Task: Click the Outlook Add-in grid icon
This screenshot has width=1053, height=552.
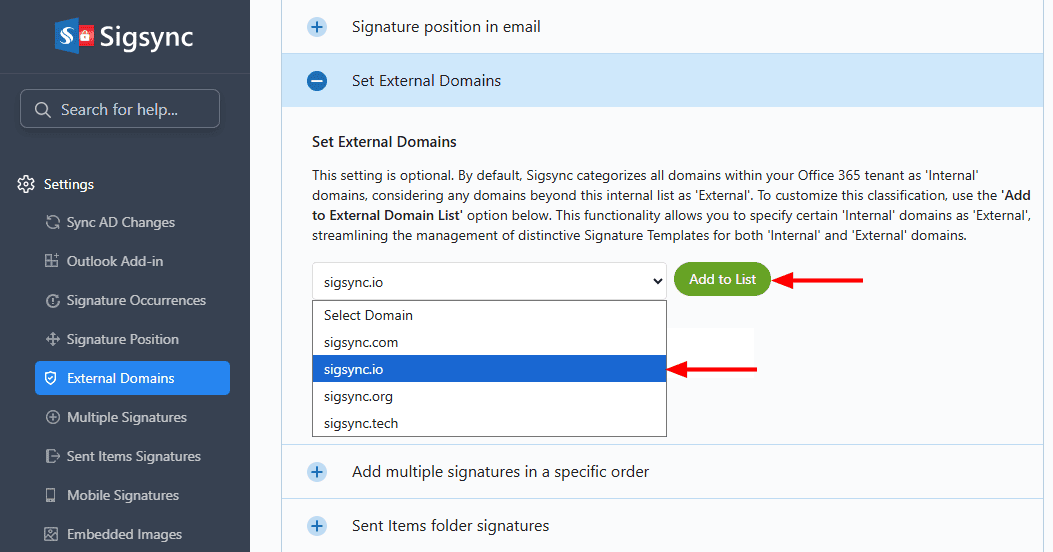Action: 53,261
